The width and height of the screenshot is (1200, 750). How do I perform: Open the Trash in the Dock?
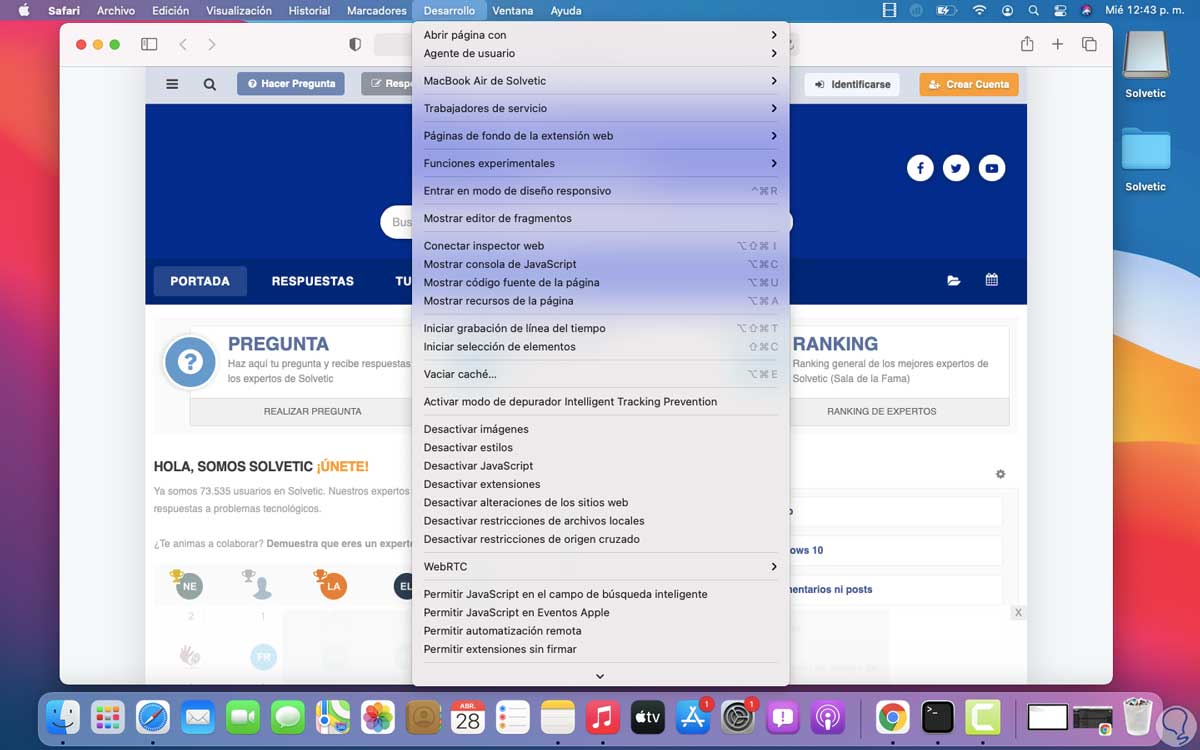(1138, 716)
